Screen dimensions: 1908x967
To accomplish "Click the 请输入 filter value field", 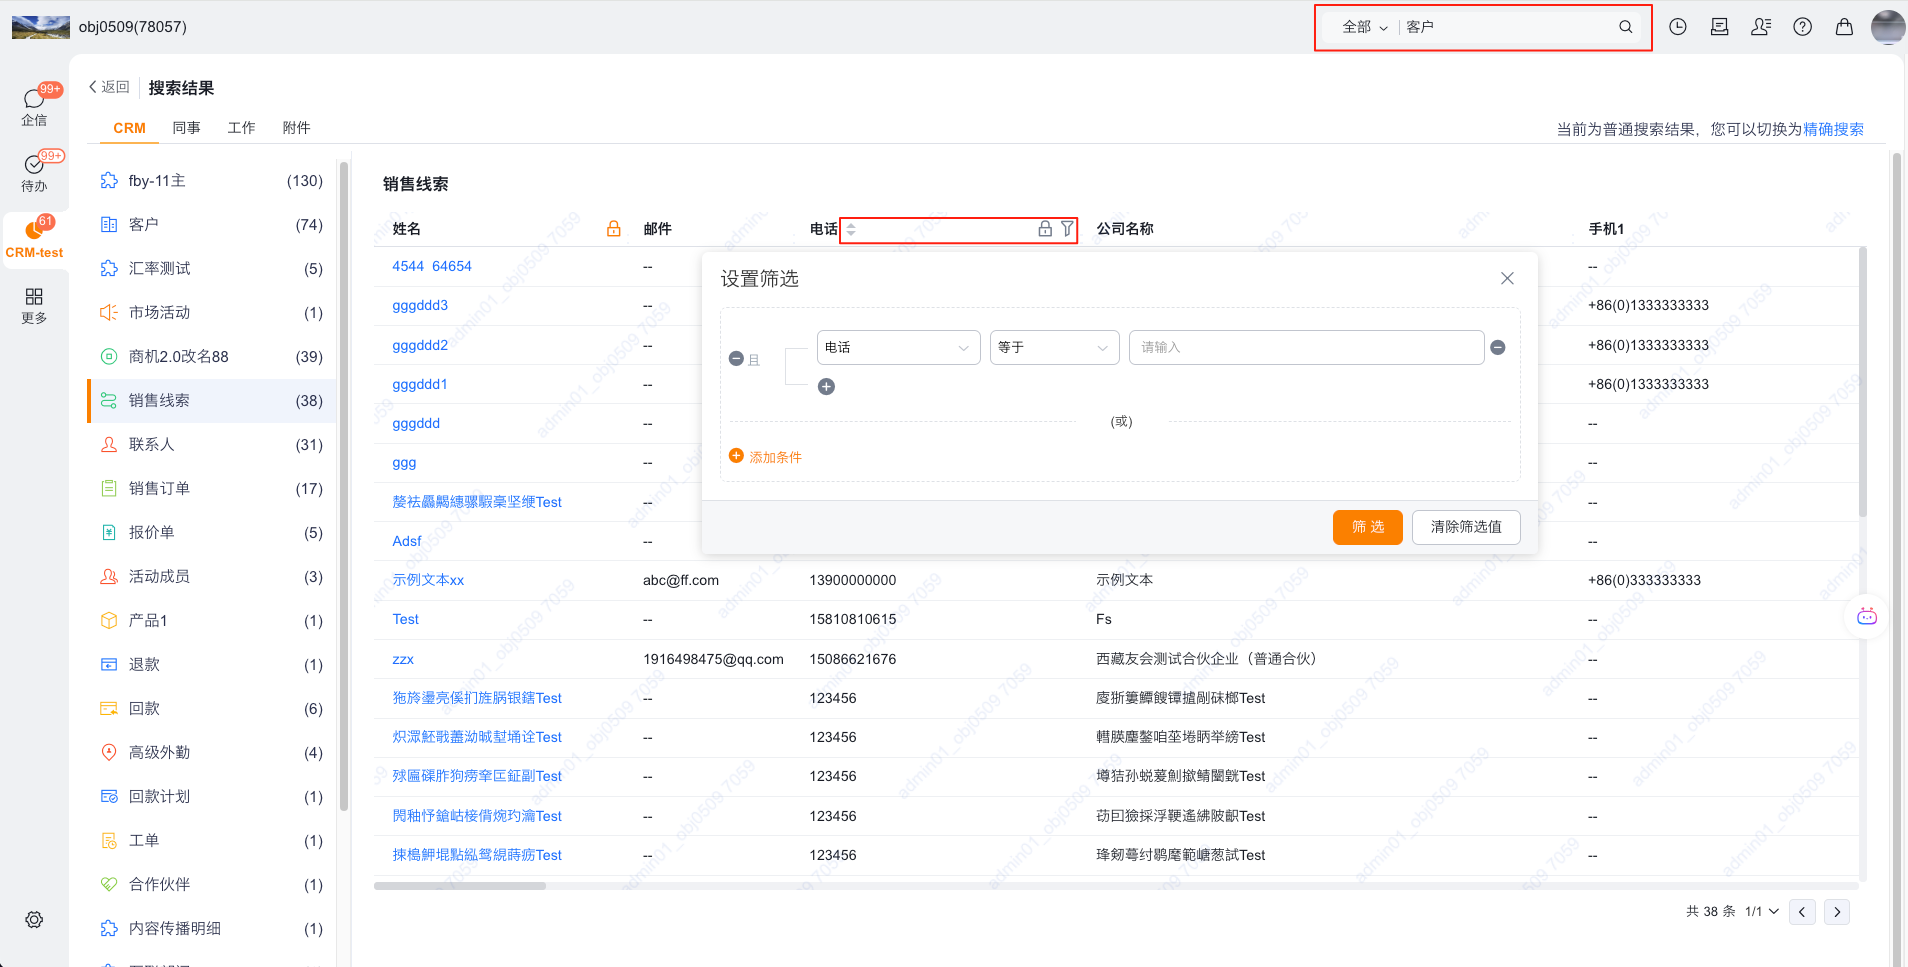I will pyautogui.click(x=1305, y=347).
